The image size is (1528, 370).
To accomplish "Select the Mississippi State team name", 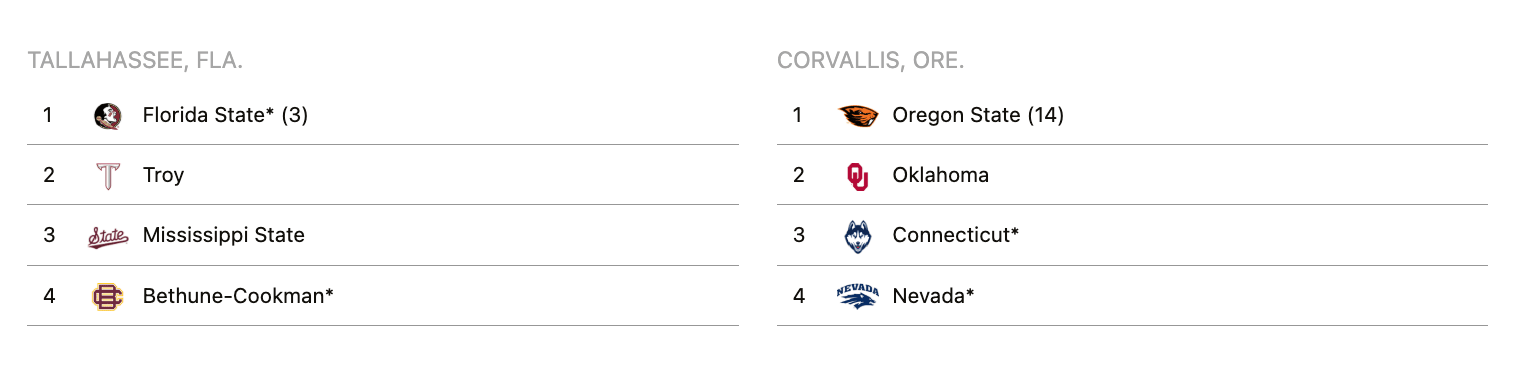I will pos(224,235).
